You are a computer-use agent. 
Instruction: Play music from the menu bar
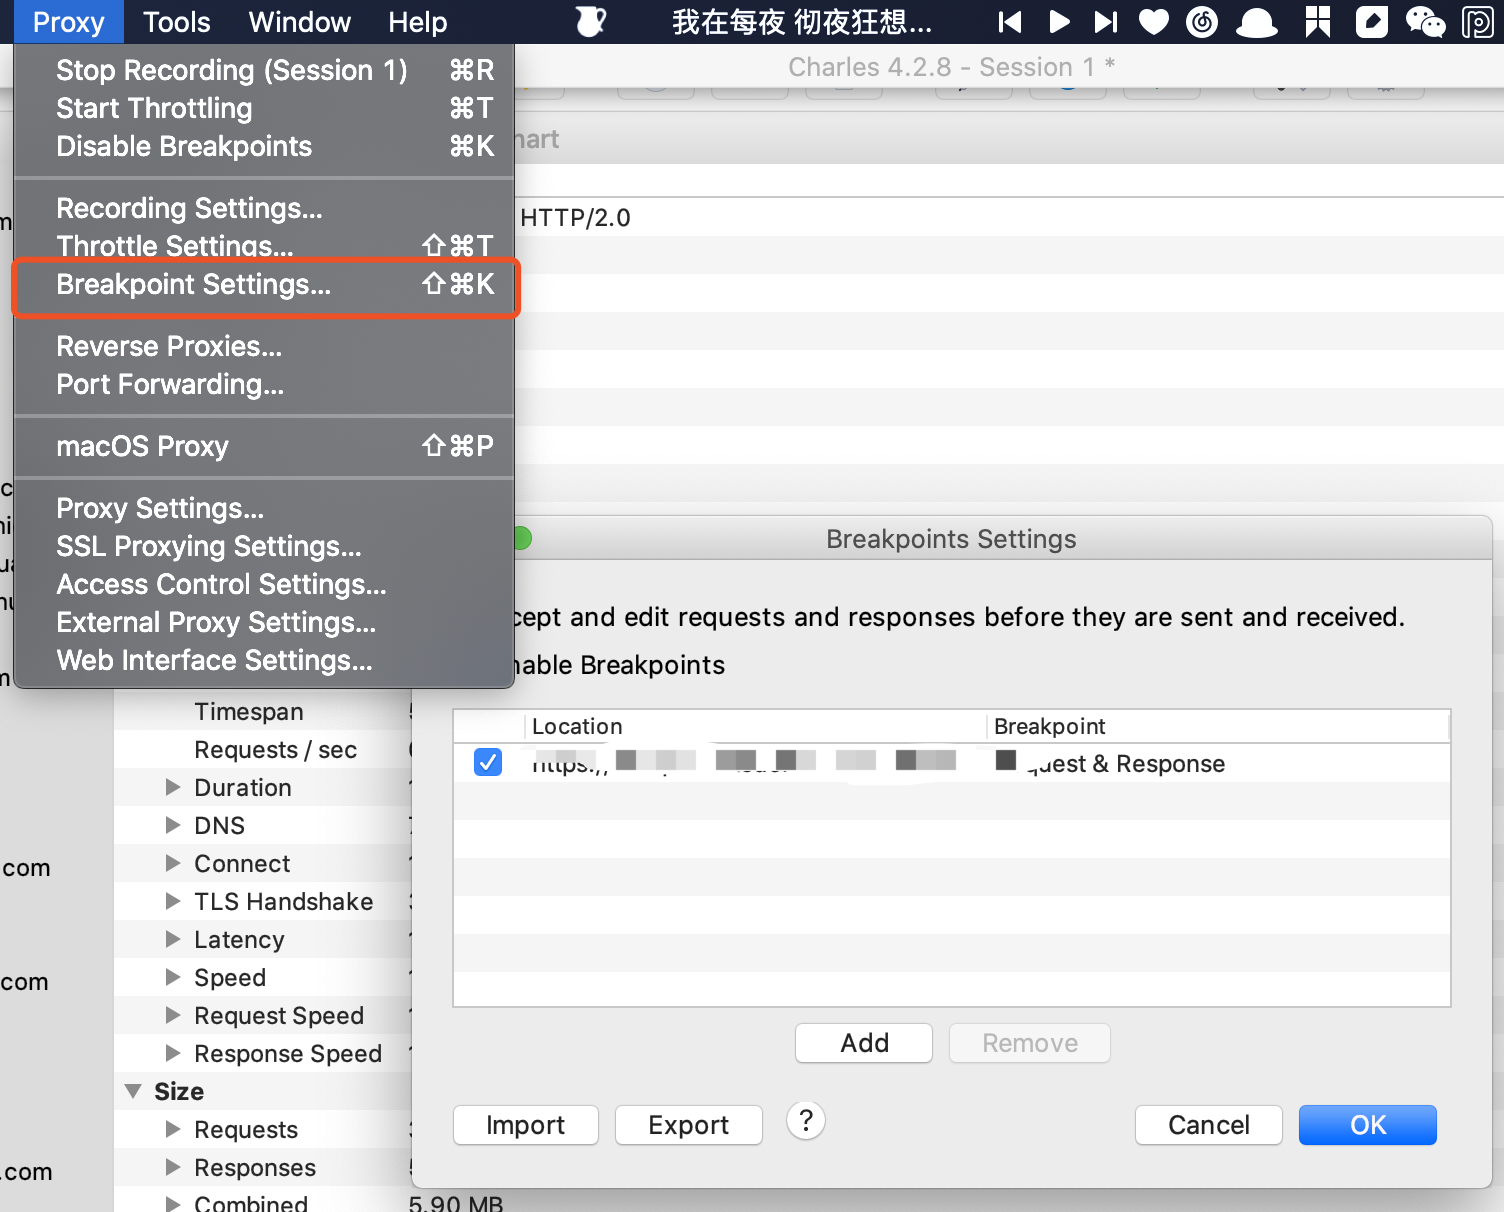tap(1059, 21)
